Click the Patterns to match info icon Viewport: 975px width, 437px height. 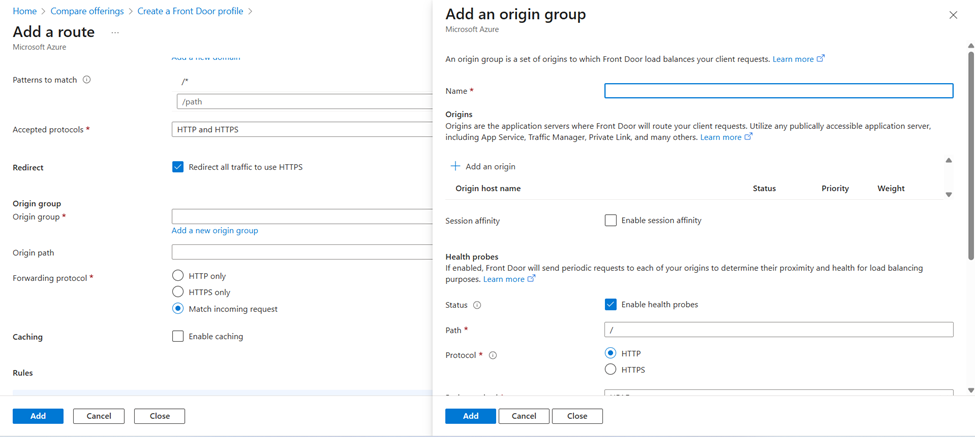point(86,80)
